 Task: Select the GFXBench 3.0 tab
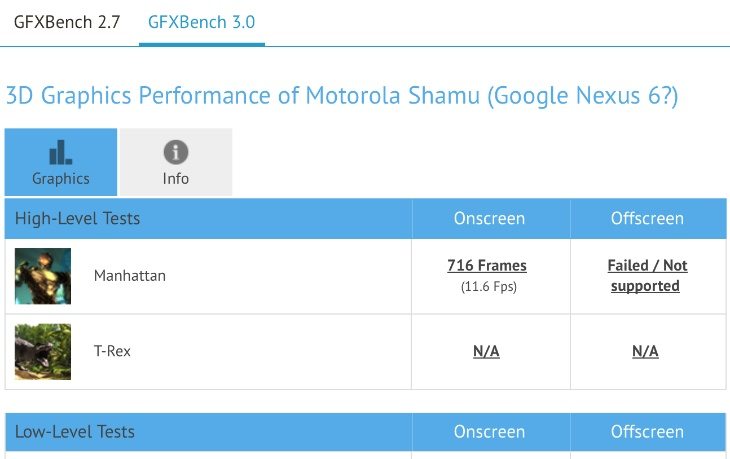coord(202,22)
